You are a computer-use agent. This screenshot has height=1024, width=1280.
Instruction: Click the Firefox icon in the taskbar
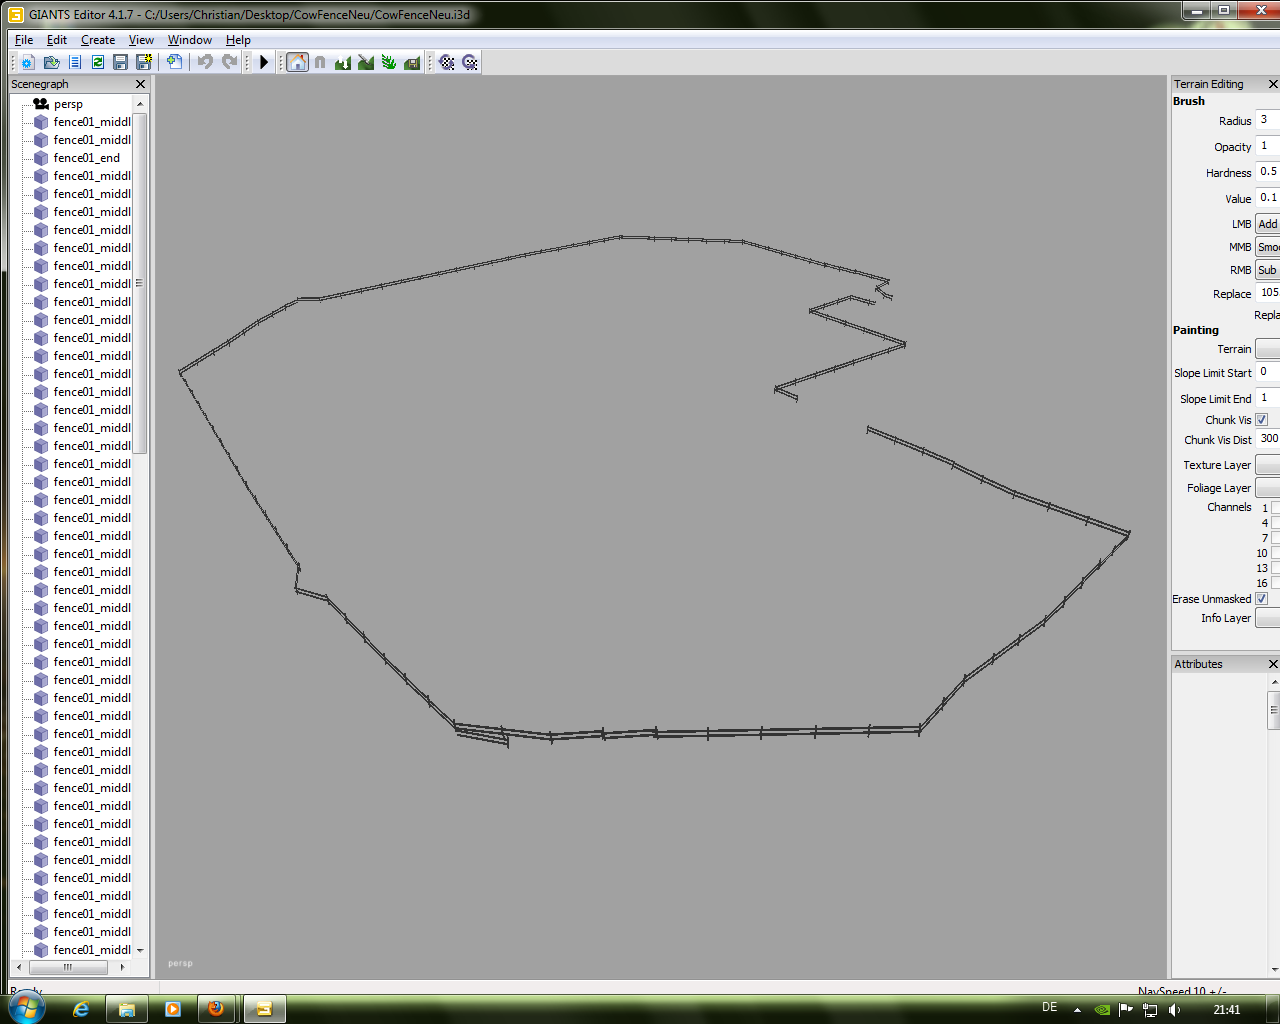tap(215, 1009)
